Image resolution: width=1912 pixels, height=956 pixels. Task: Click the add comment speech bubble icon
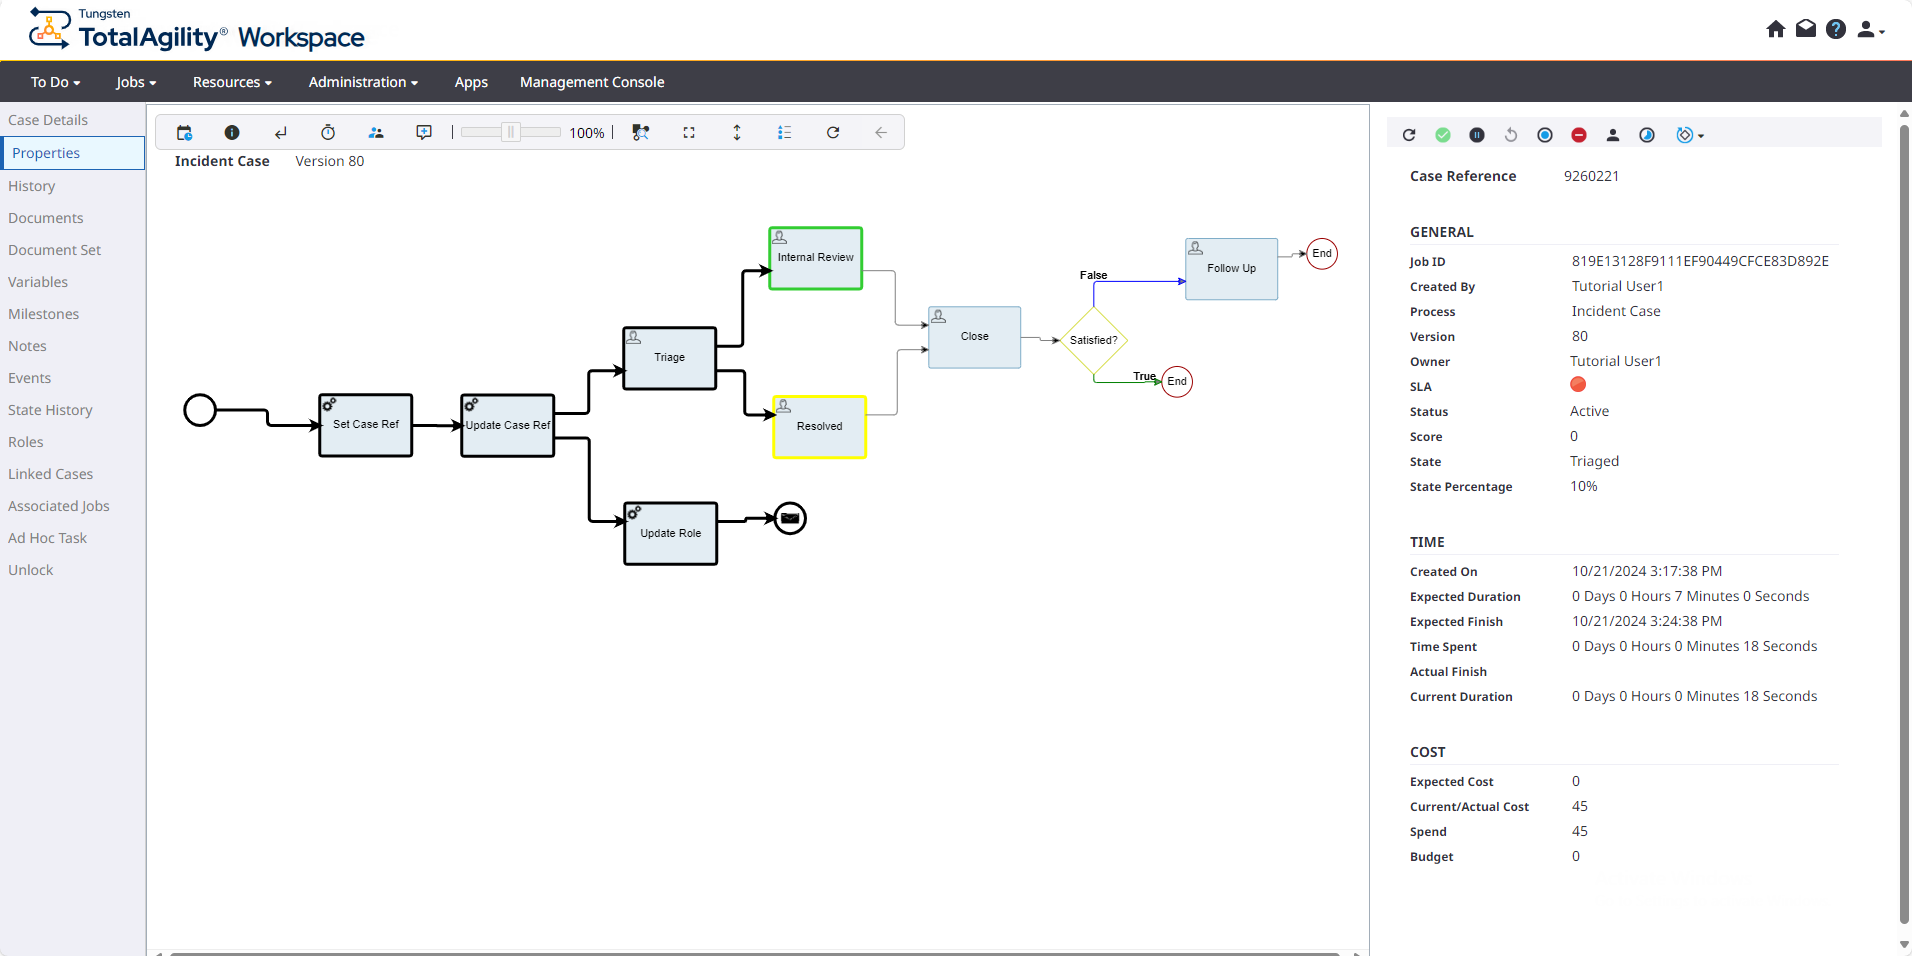[424, 133]
